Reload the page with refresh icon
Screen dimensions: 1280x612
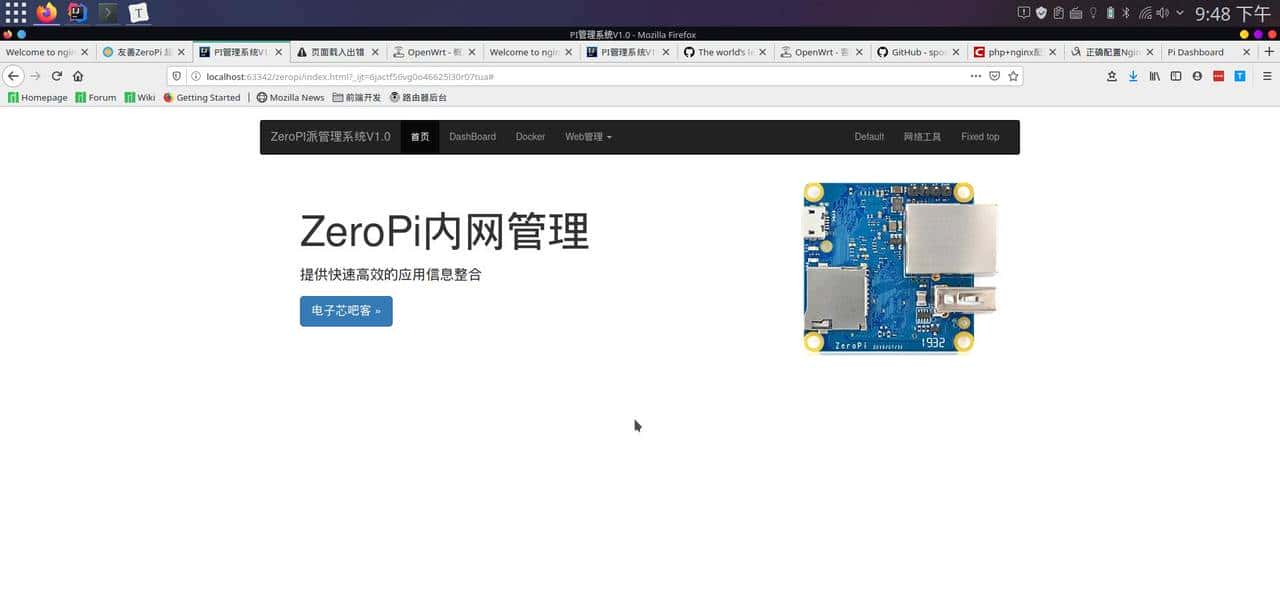(57, 75)
